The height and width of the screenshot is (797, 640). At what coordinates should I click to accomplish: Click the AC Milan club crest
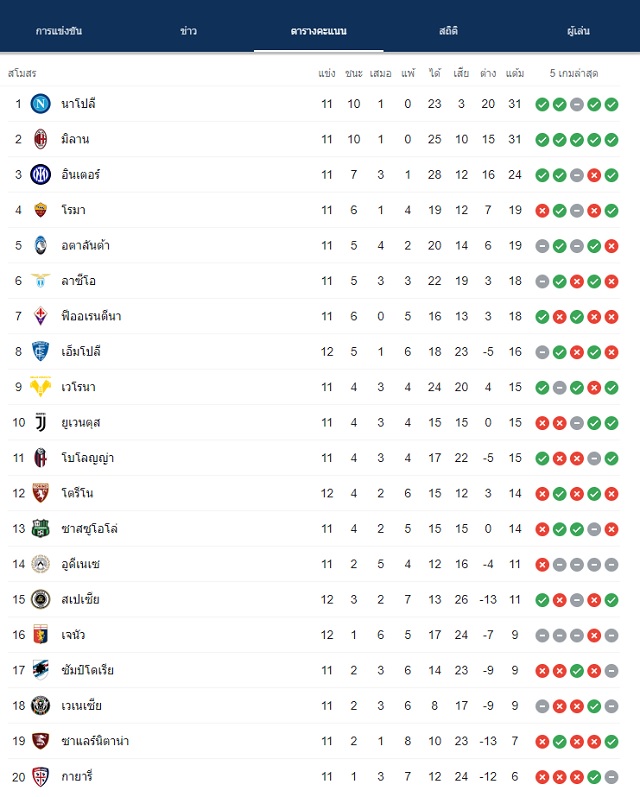pos(41,139)
